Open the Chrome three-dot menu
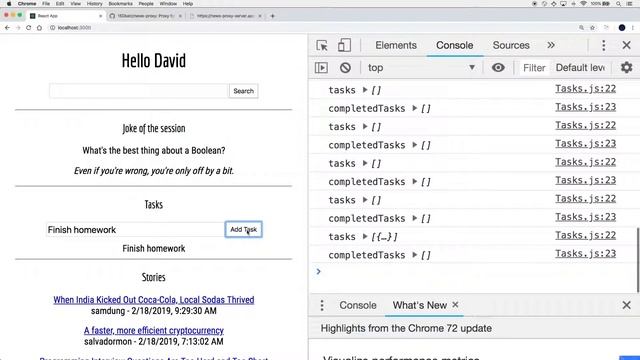640x360 pixels. (633, 28)
